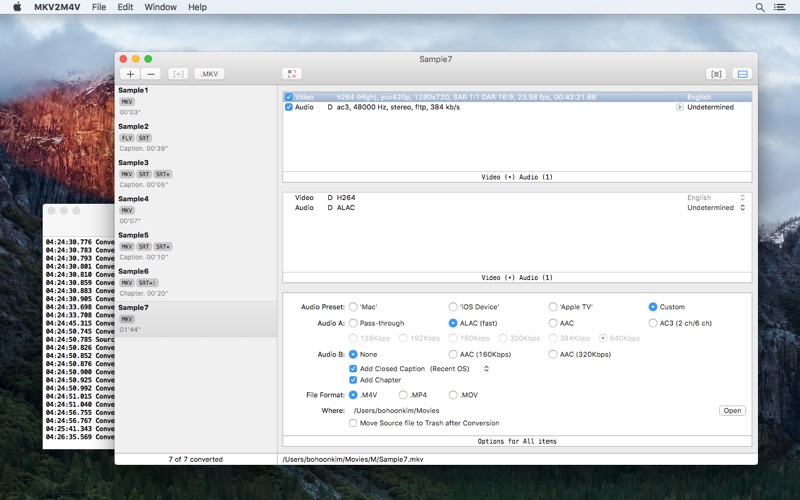This screenshot has height=500, width=800.
Task: Click the output path /Users/bohoonkim/Movies
Action: click(x=396, y=411)
